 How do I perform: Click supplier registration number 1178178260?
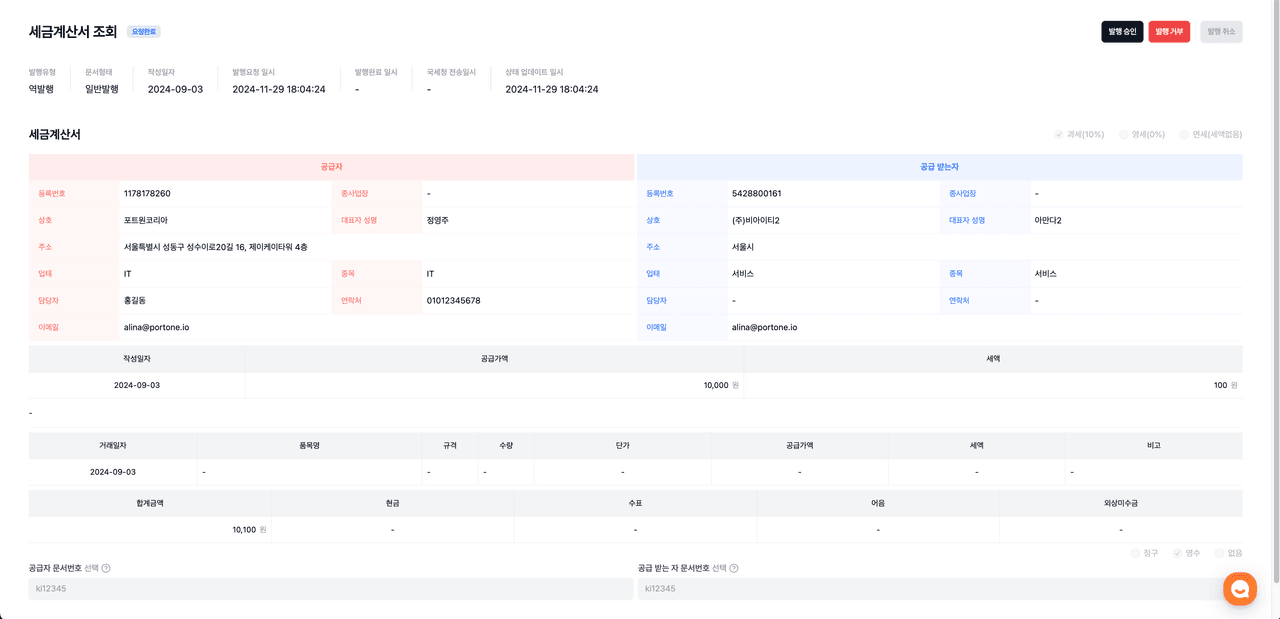147,193
